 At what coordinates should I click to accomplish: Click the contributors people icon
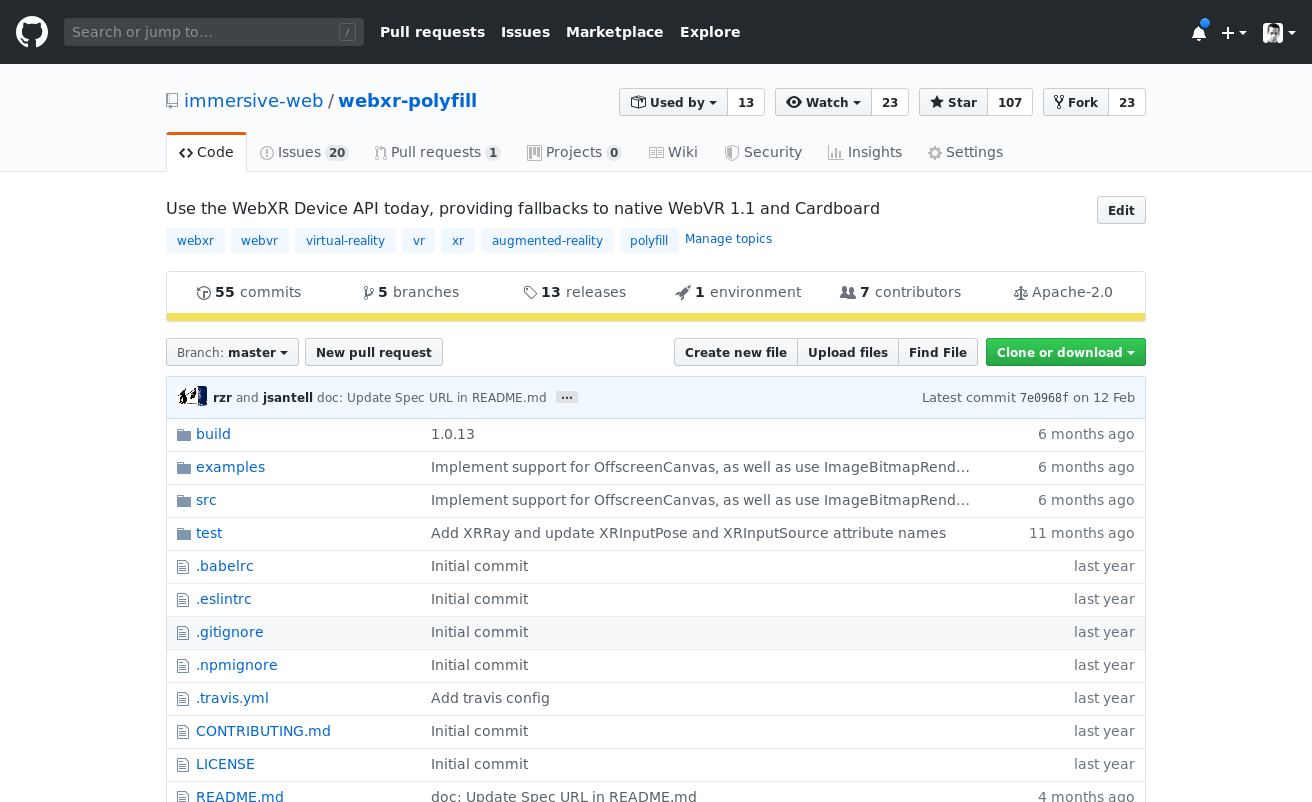click(848, 293)
